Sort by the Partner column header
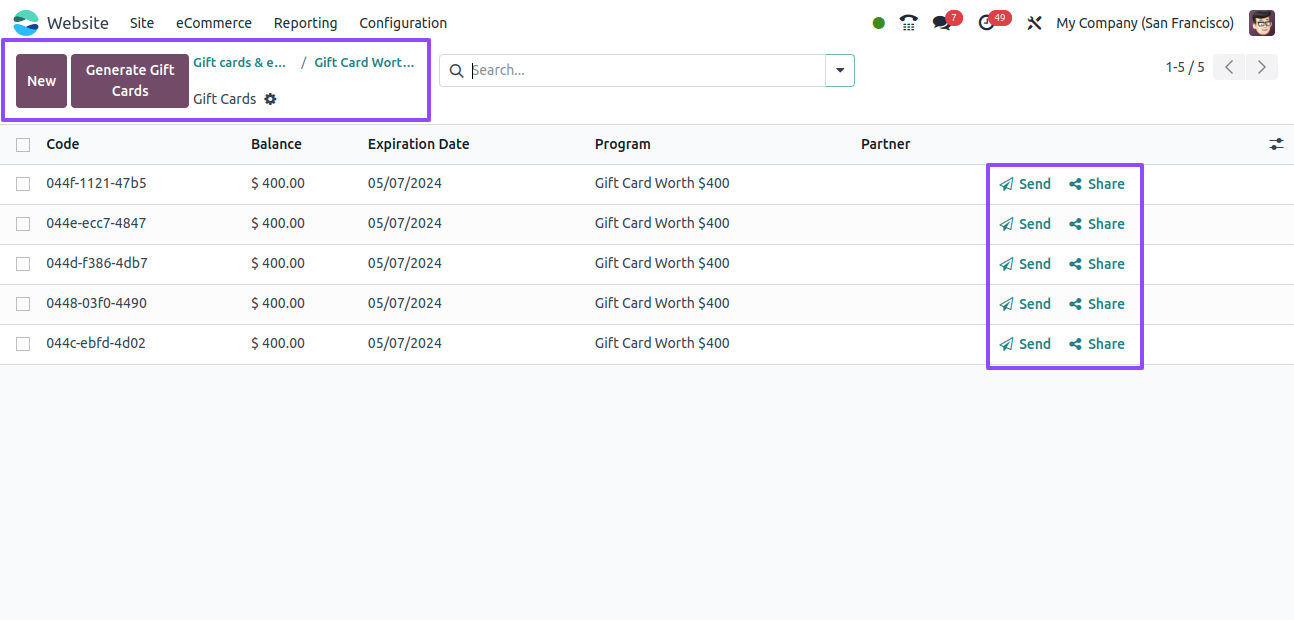Image resolution: width=1294 pixels, height=620 pixels. tap(885, 144)
